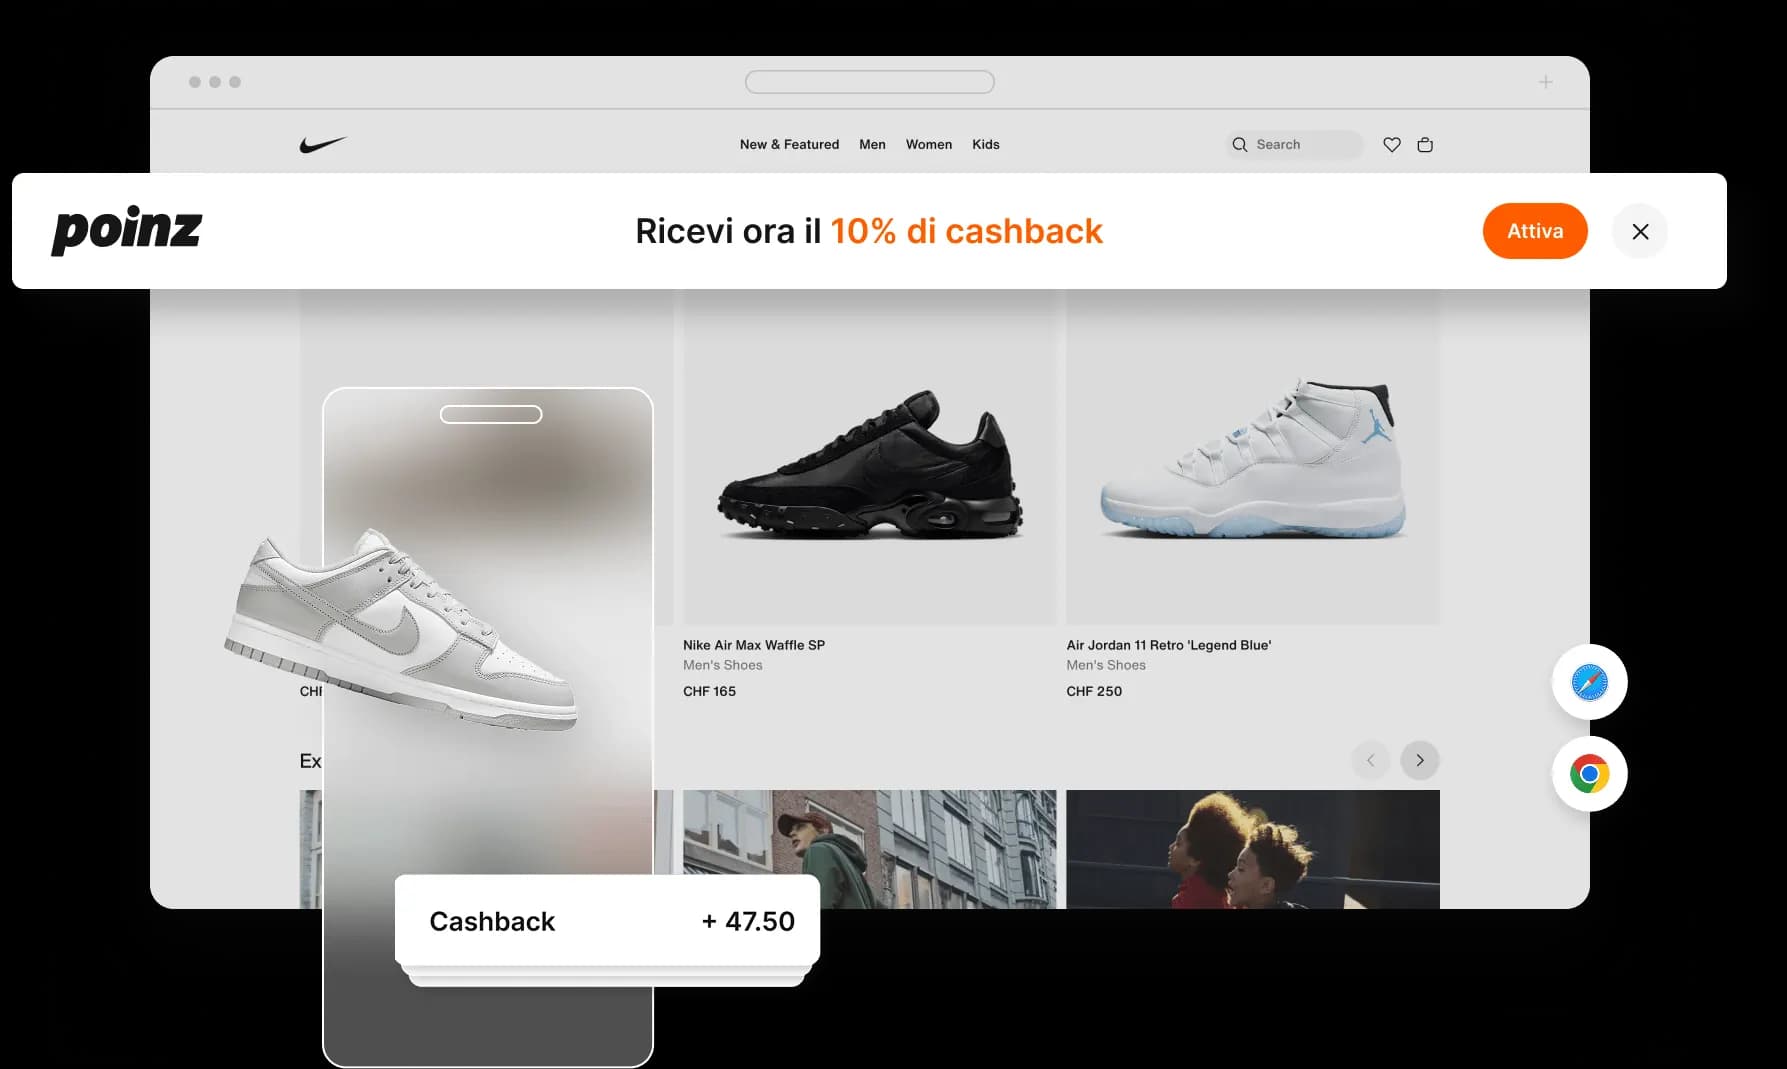Click the browser address bar
The image size is (1787, 1069).
pyautogui.click(x=869, y=82)
